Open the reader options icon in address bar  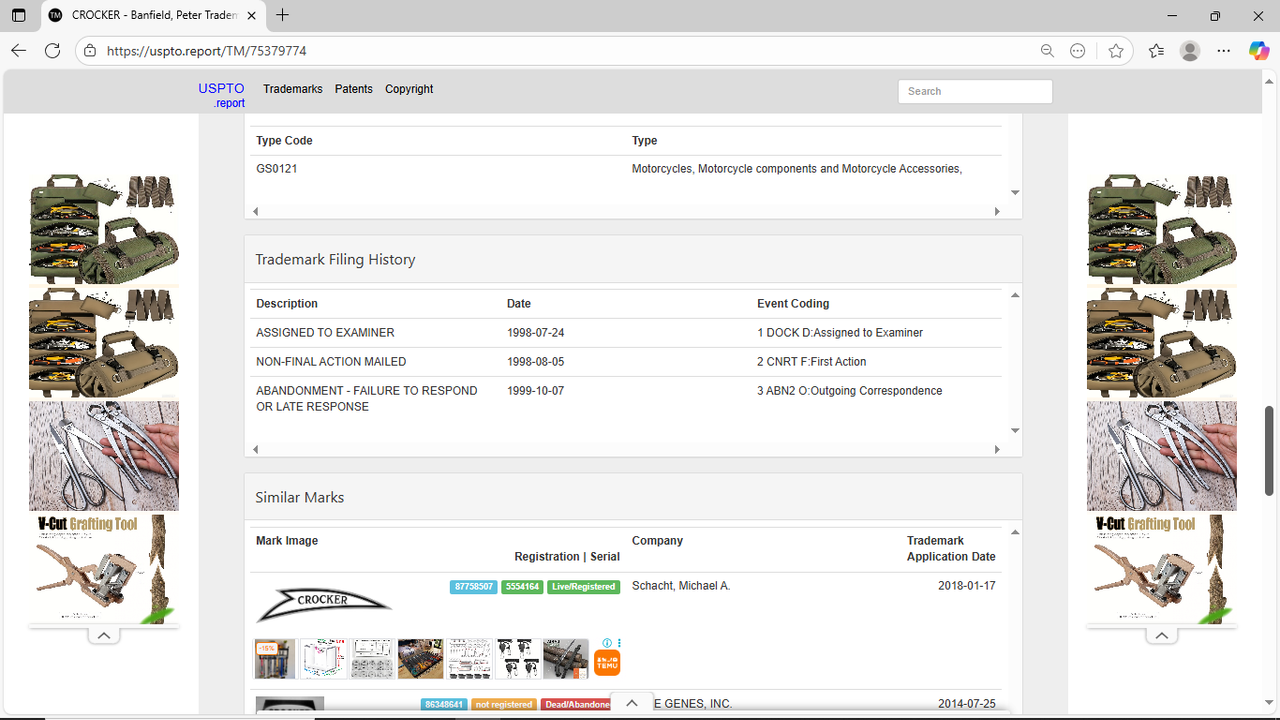1077,51
